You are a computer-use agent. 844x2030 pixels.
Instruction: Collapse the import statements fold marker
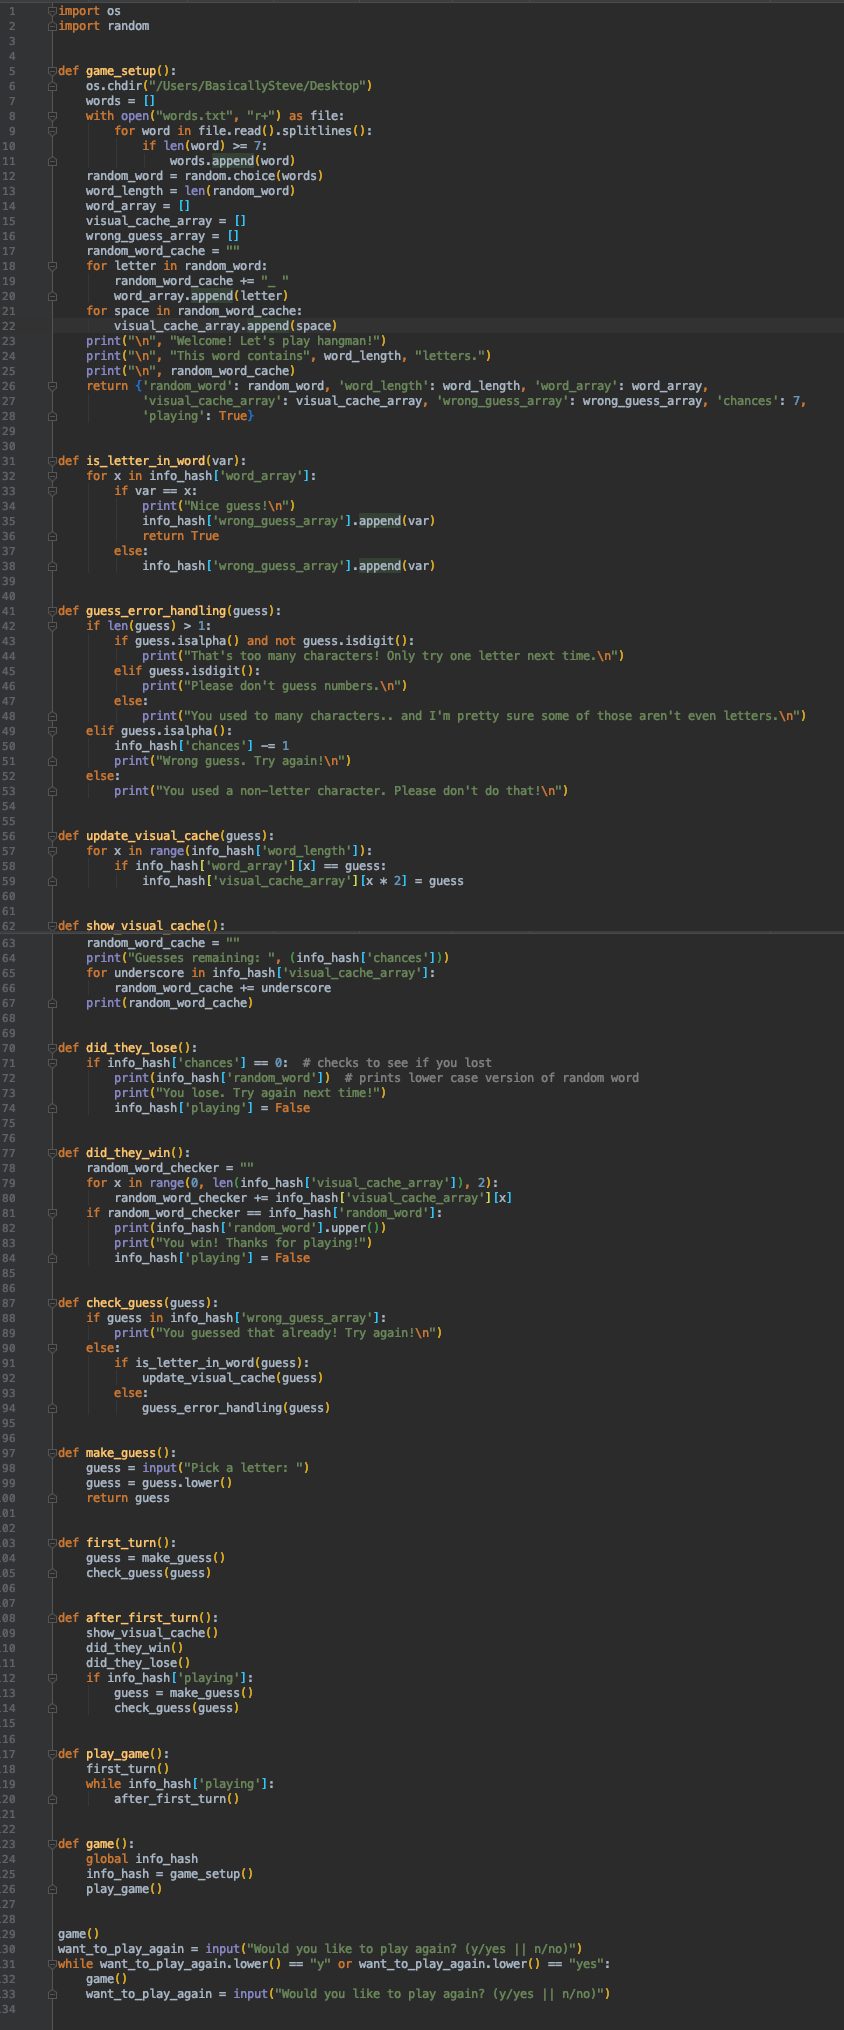pyautogui.click(x=52, y=11)
